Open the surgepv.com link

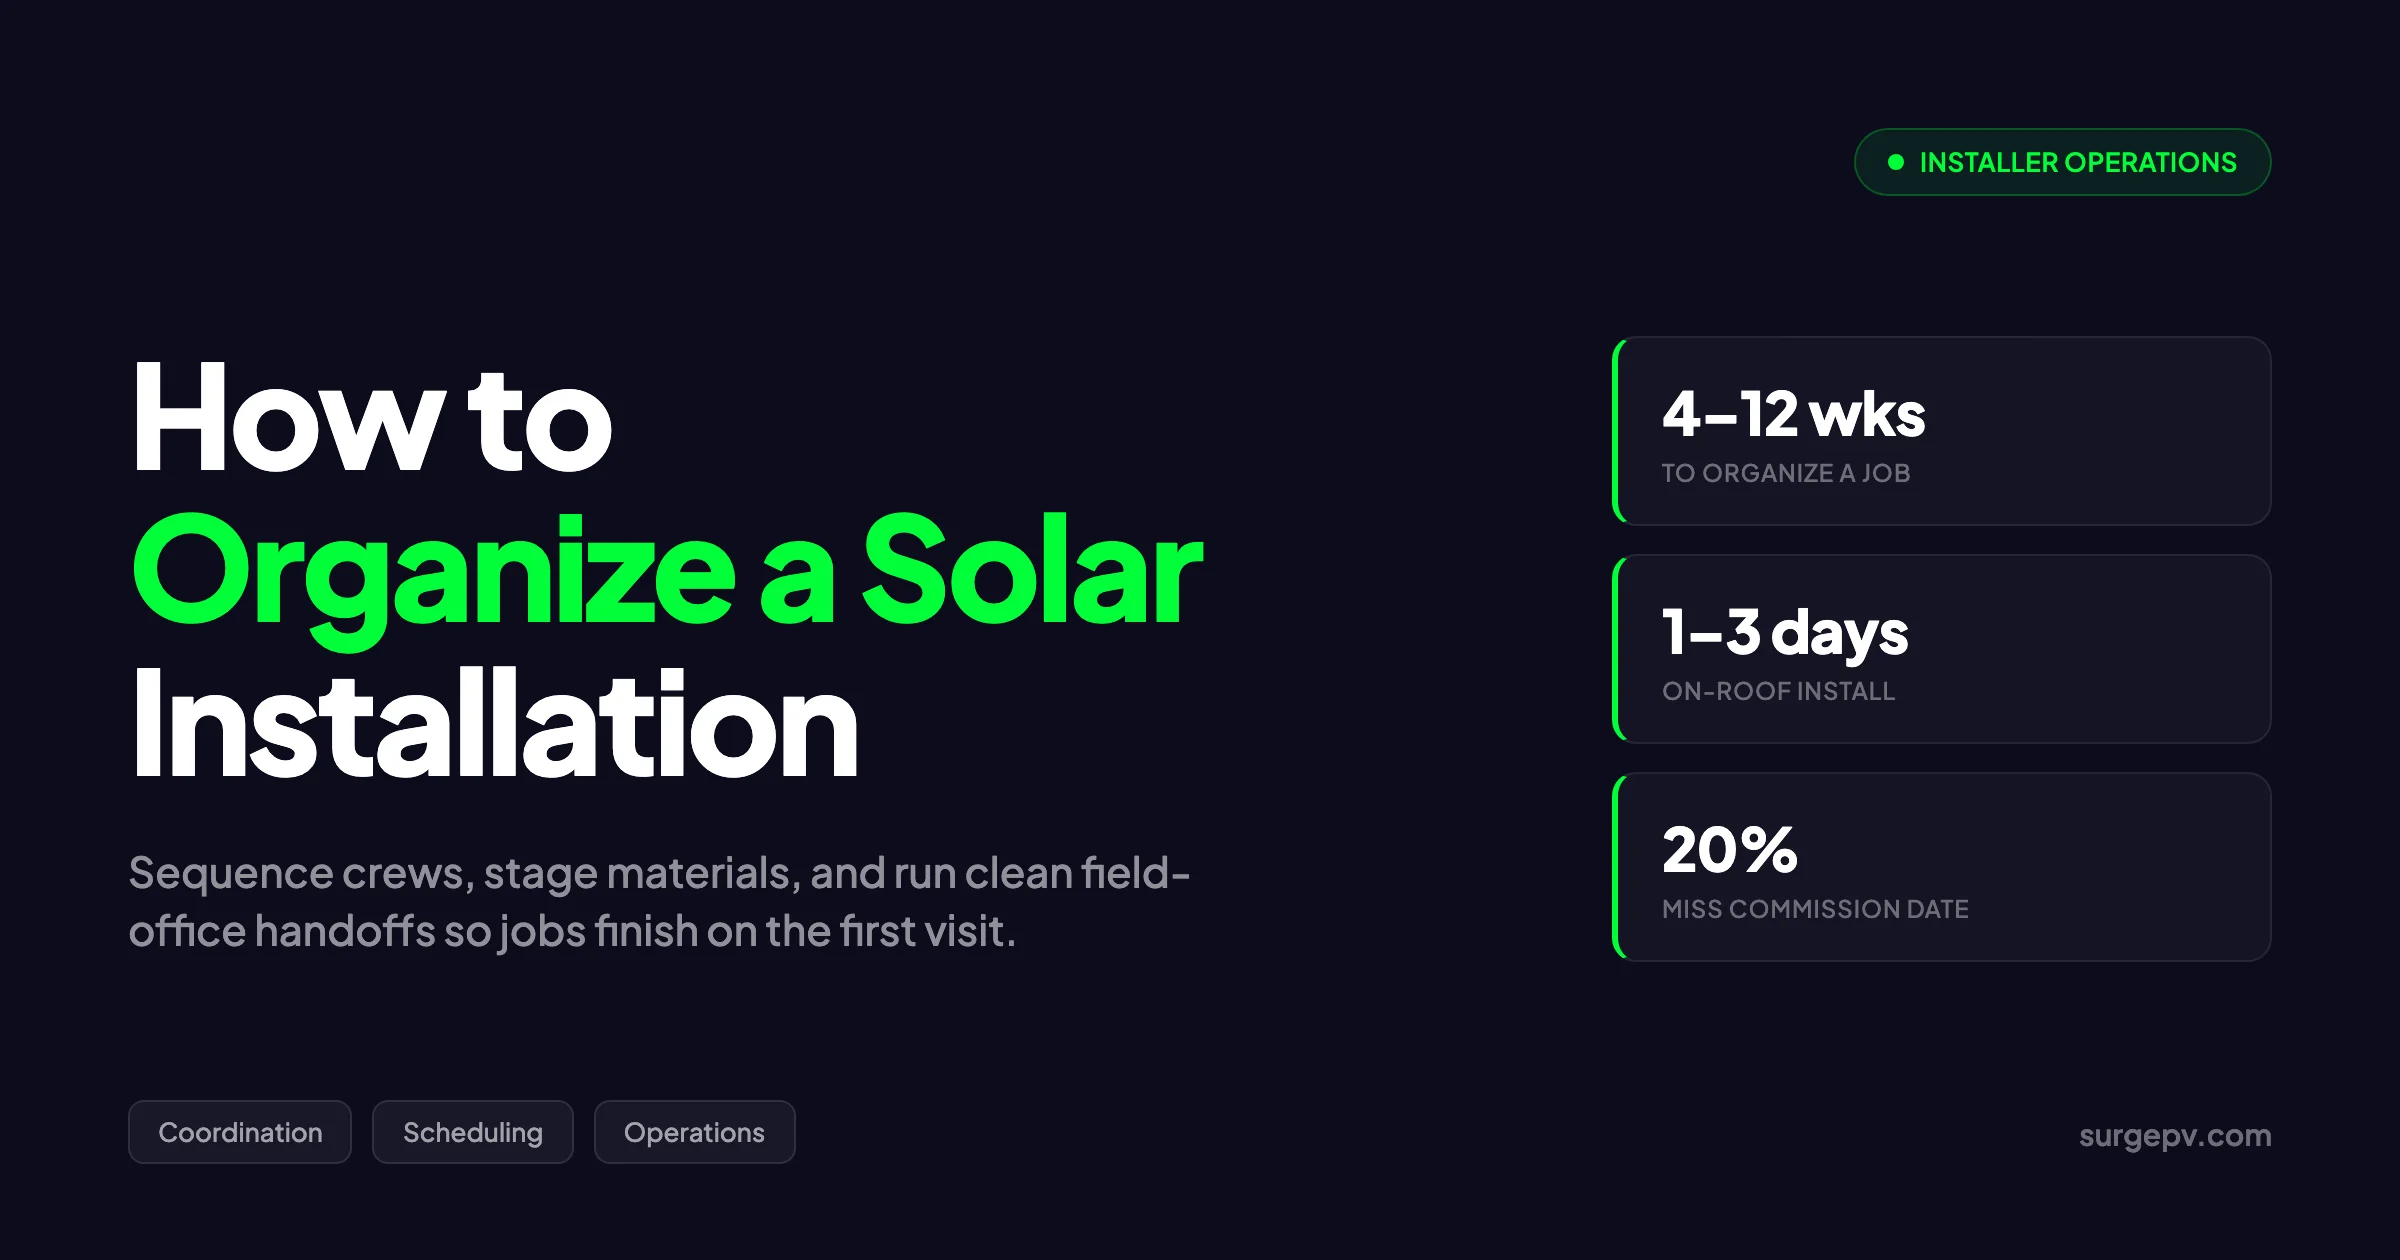tap(2175, 1136)
